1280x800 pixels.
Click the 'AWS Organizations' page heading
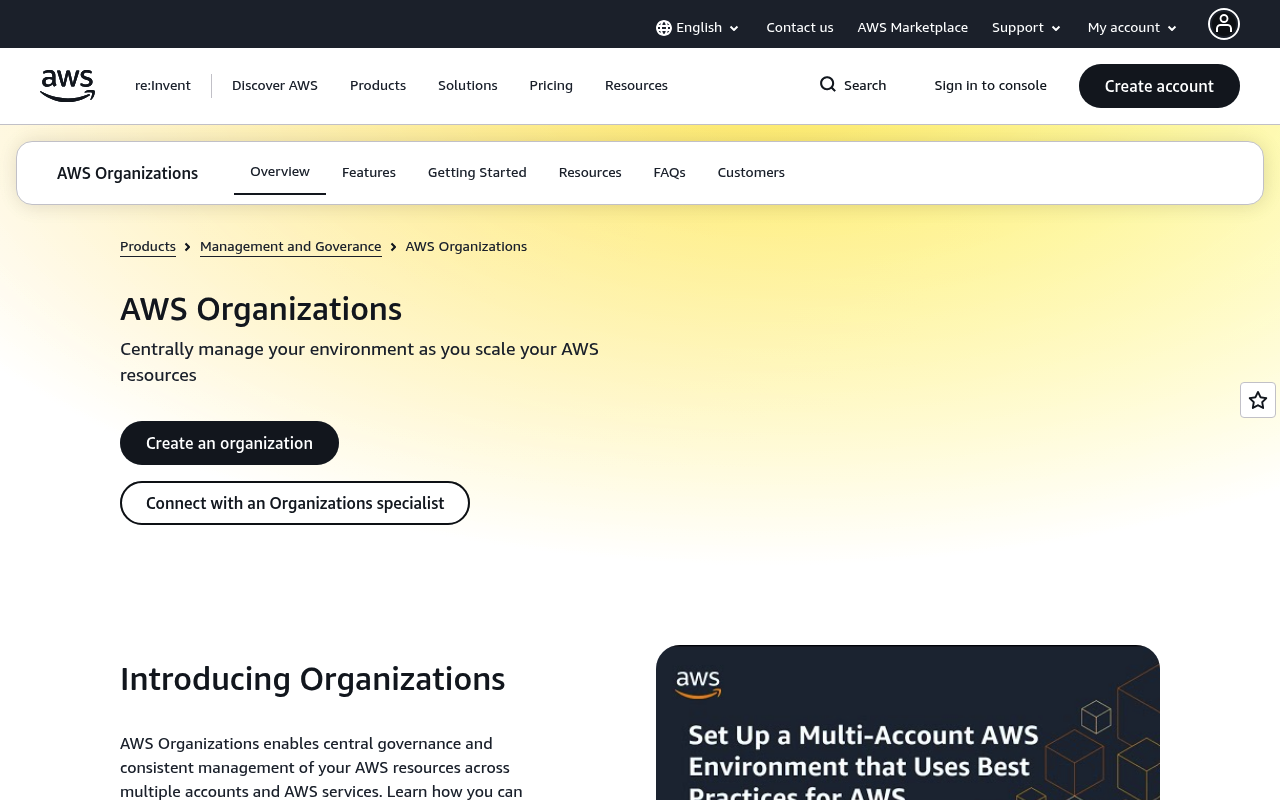[x=261, y=309]
